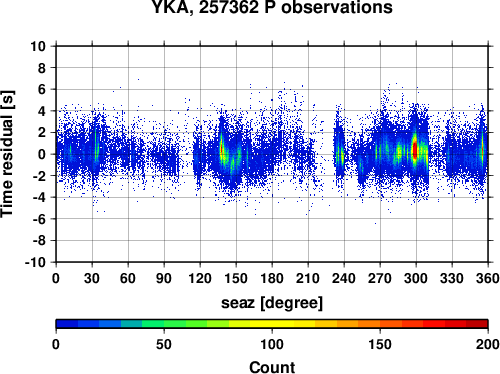Click the x-axis tick label 180

click(272, 278)
